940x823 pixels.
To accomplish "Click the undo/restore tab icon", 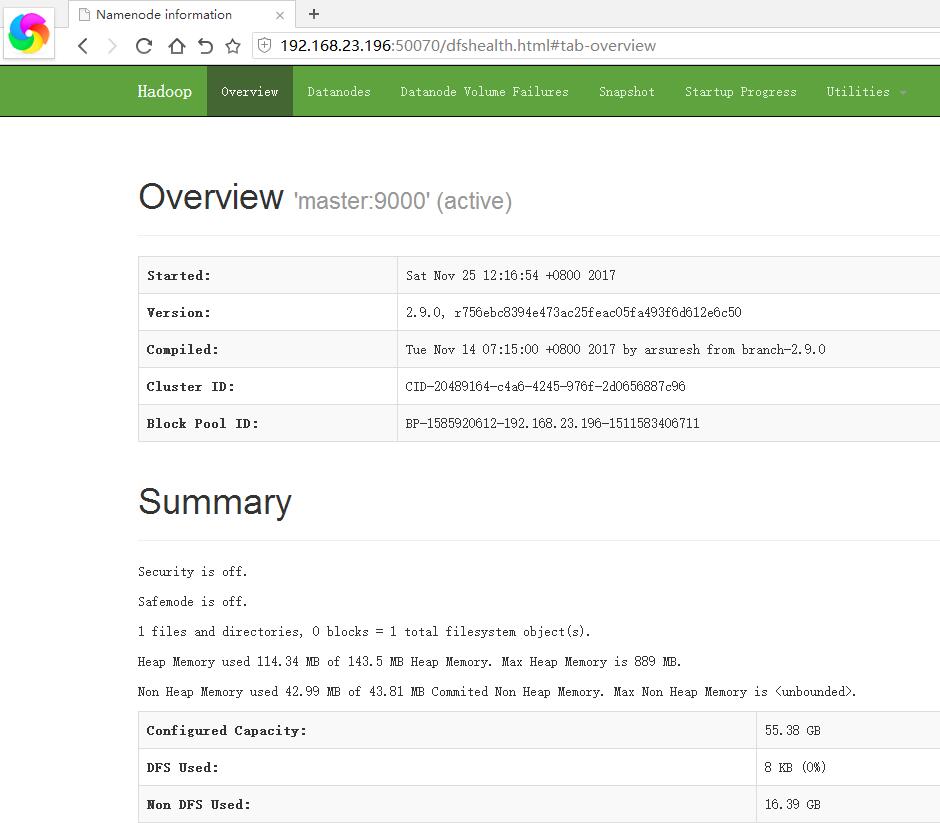I will click(205, 46).
